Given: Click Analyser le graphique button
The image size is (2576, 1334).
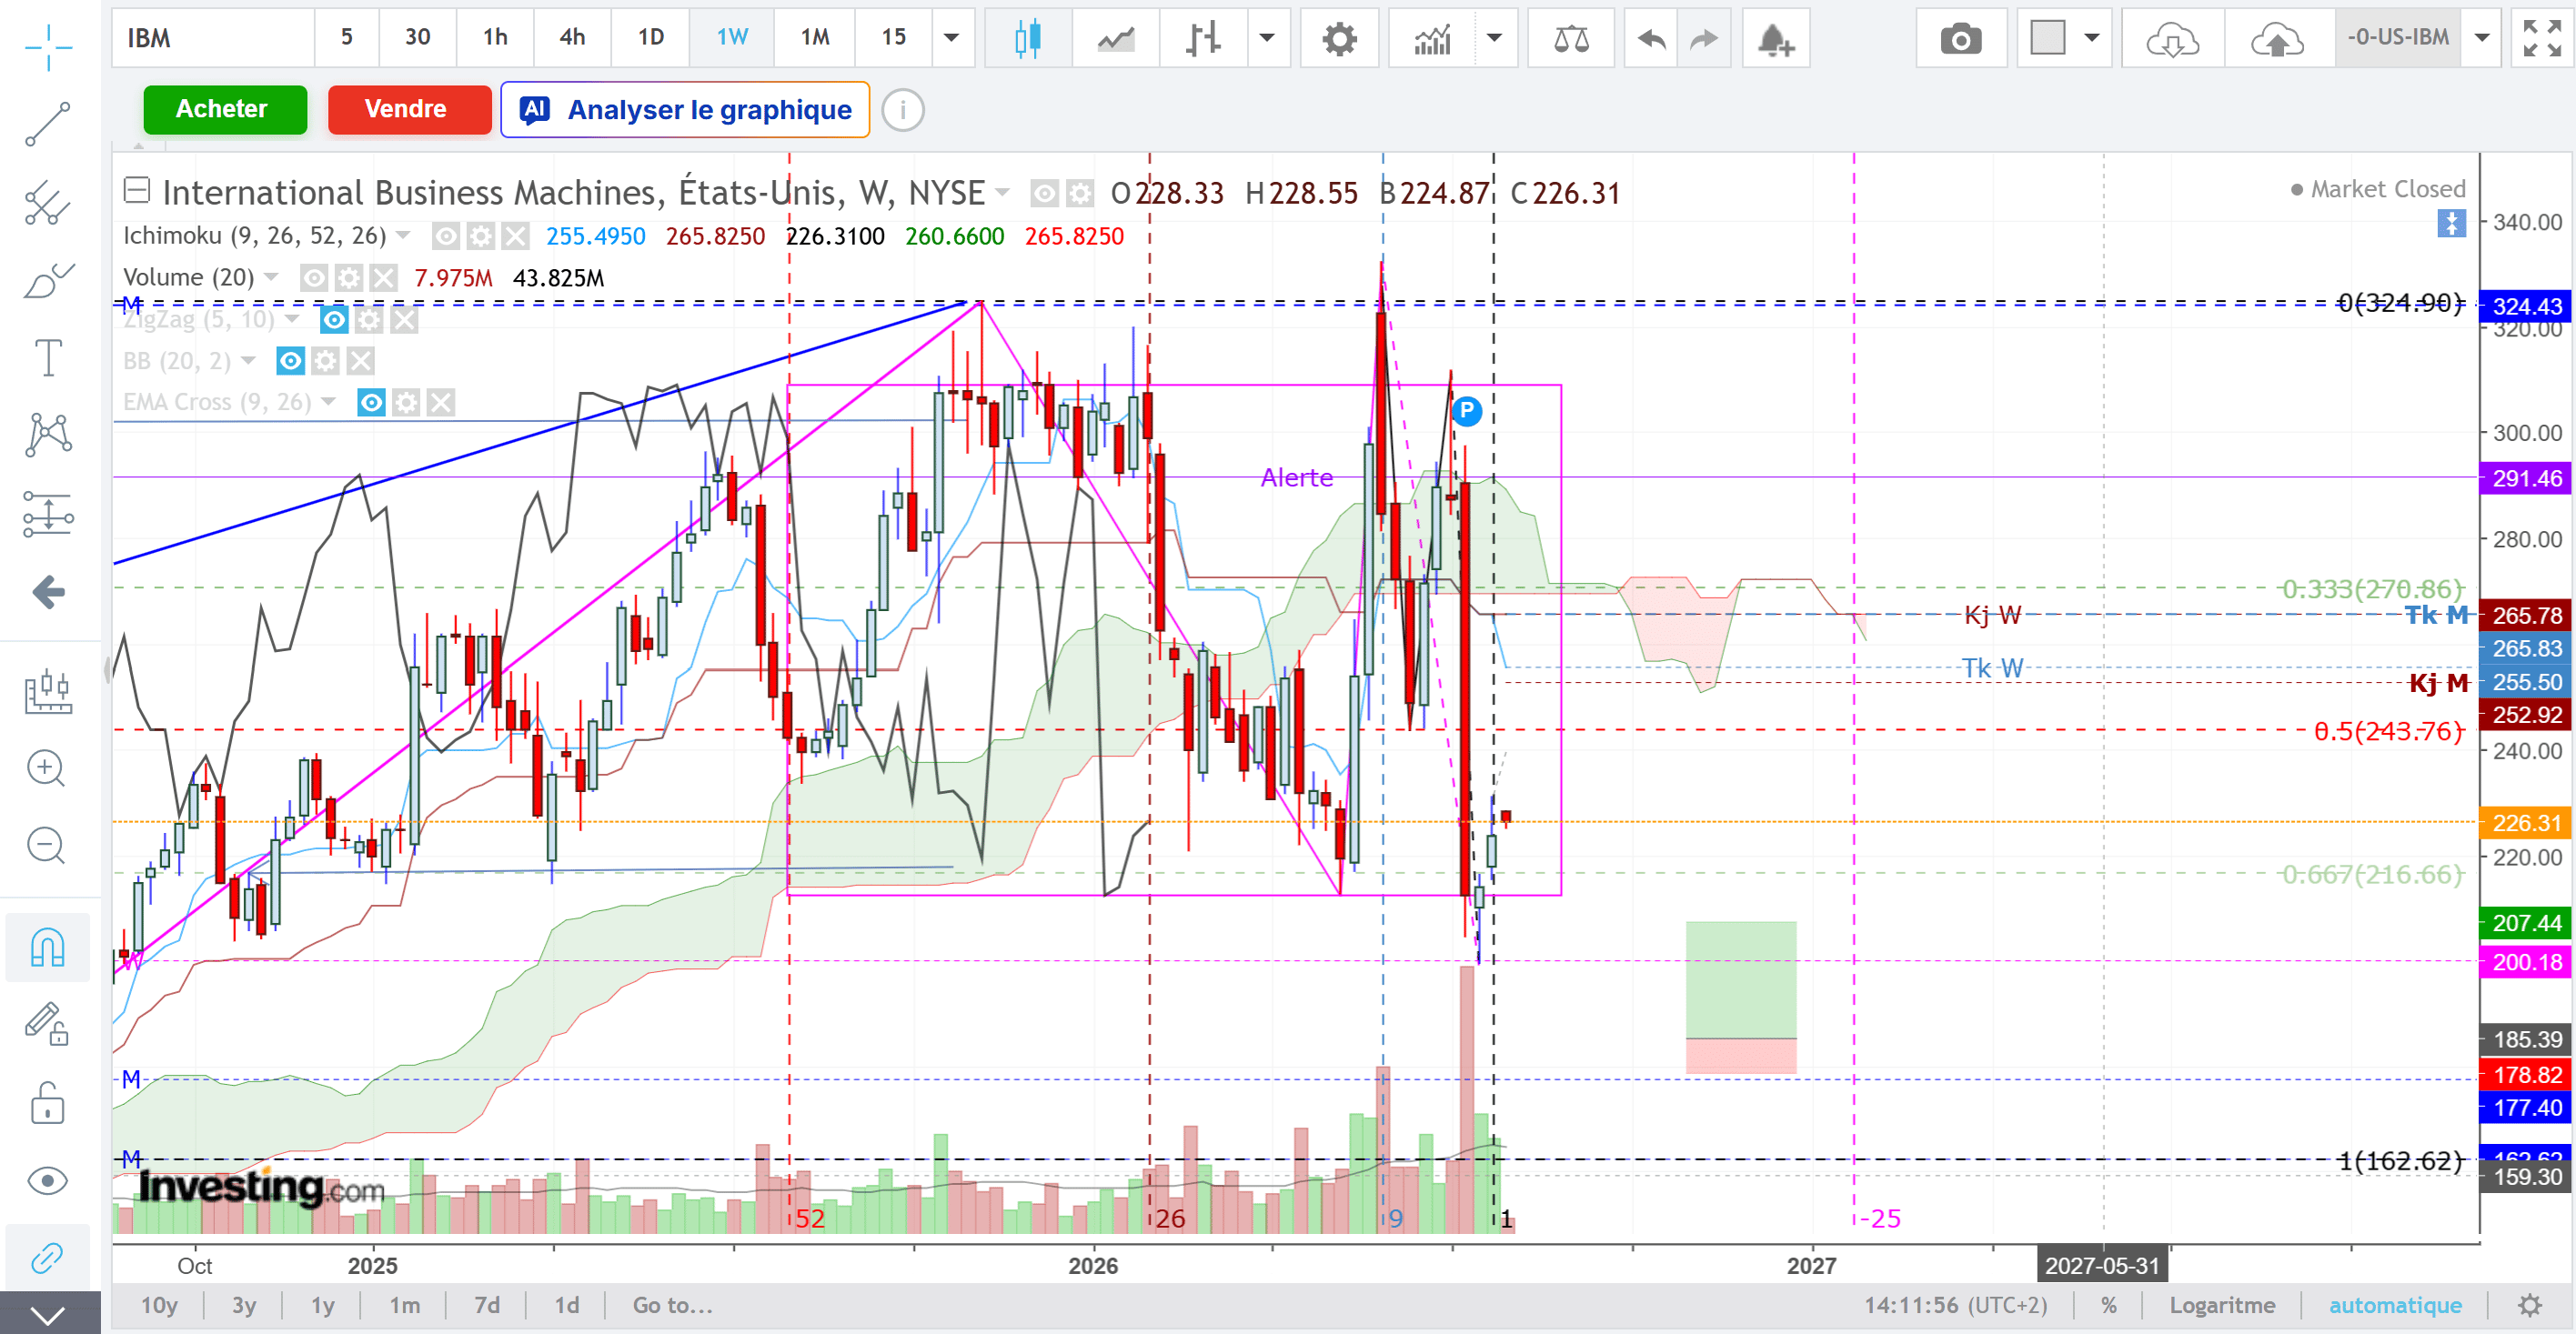Looking at the screenshot, I should (x=685, y=109).
